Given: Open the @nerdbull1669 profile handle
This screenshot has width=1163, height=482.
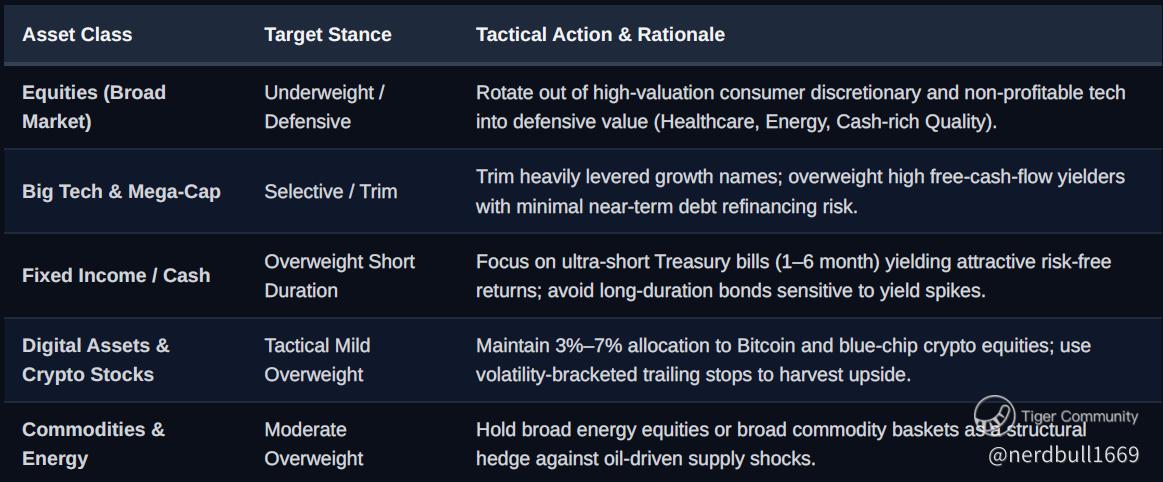Looking at the screenshot, I should 1063,454.
